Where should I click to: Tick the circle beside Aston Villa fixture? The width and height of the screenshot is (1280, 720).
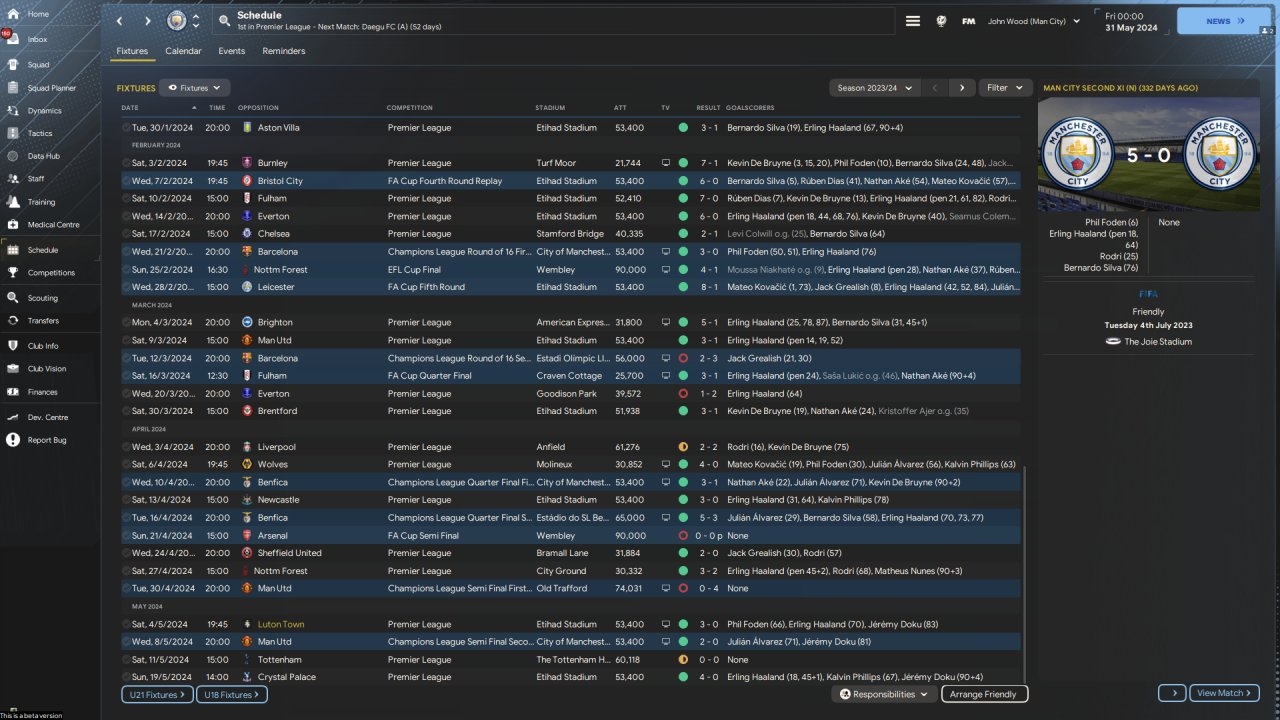(x=127, y=128)
